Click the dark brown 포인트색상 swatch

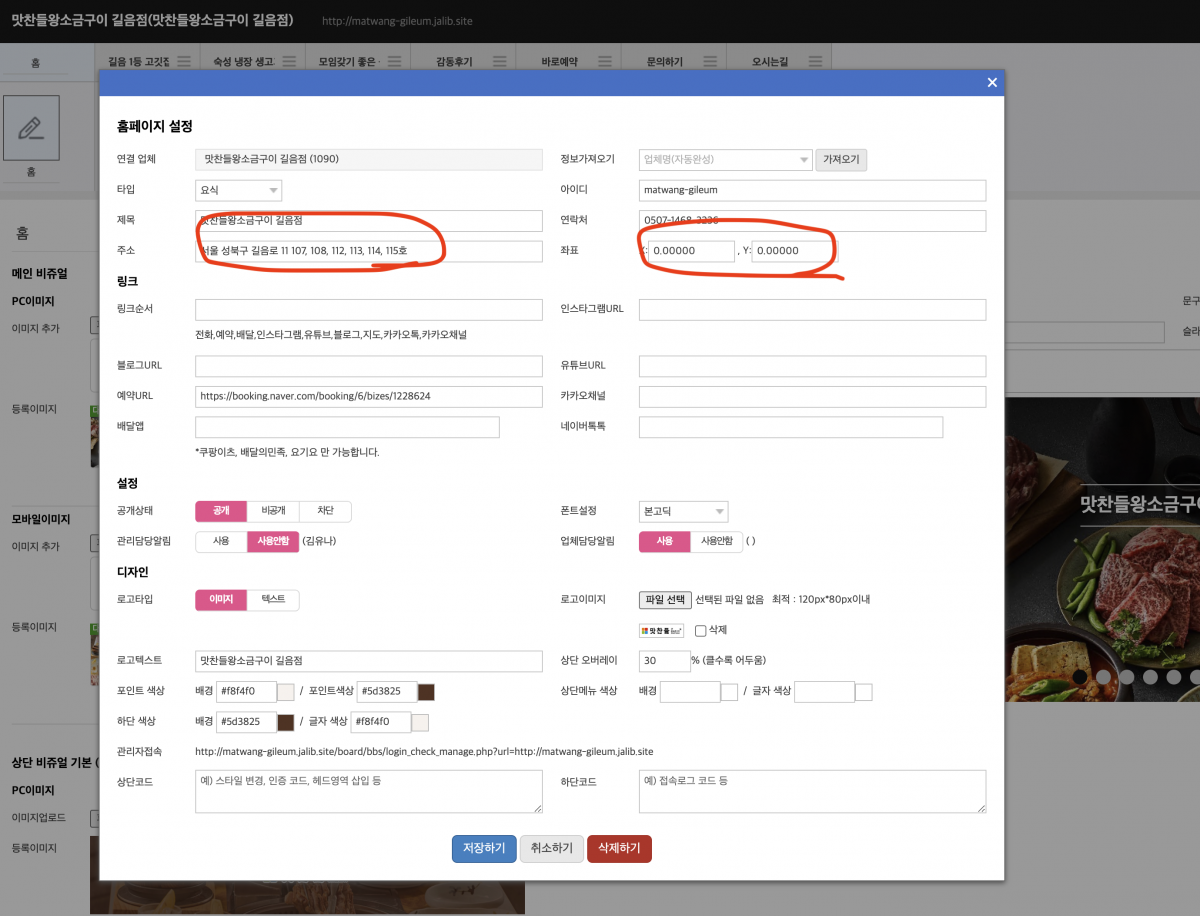tap(426, 692)
